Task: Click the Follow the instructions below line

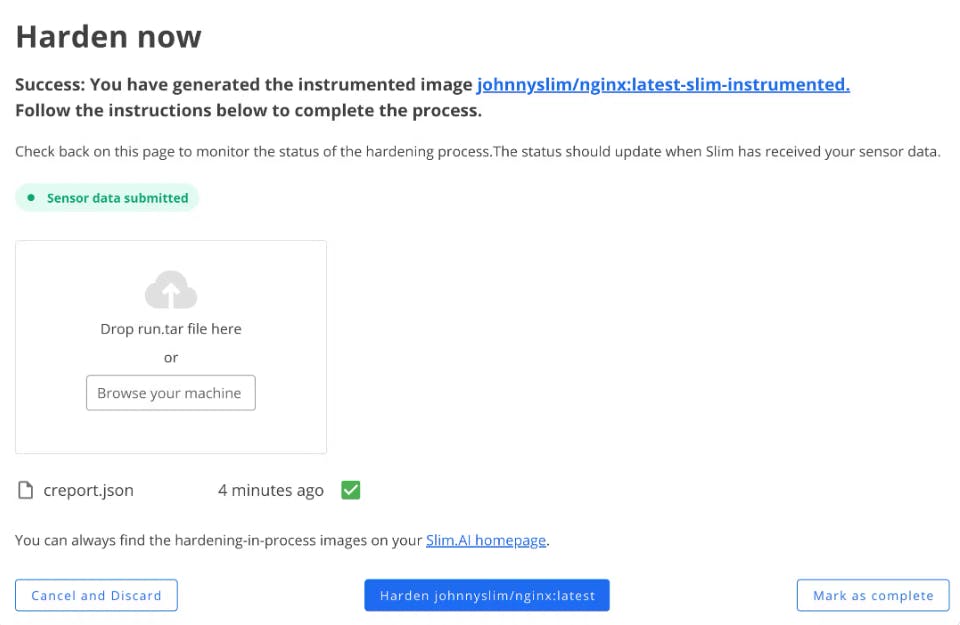Action: pos(249,111)
